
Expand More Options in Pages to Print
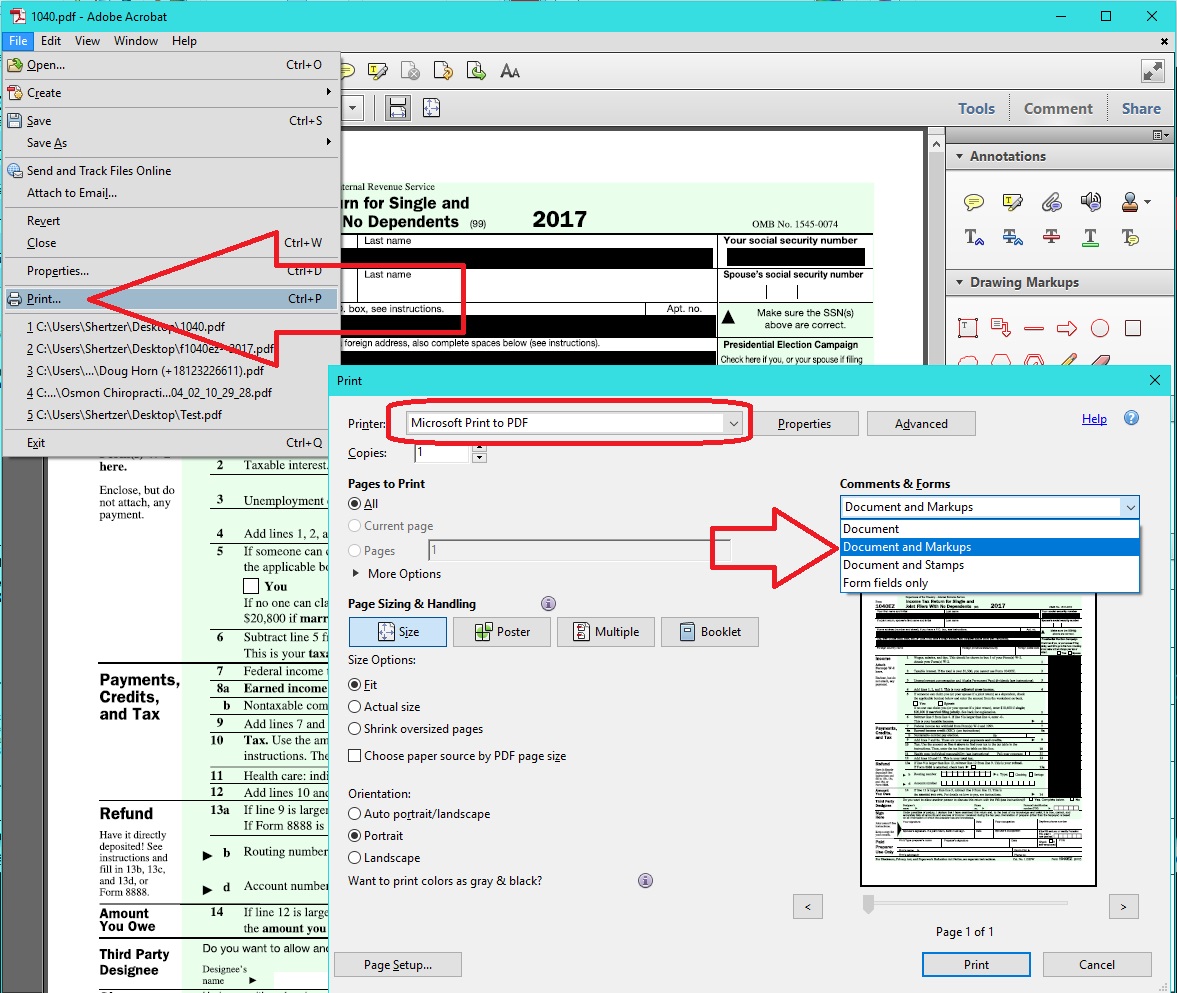(x=356, y=573)
